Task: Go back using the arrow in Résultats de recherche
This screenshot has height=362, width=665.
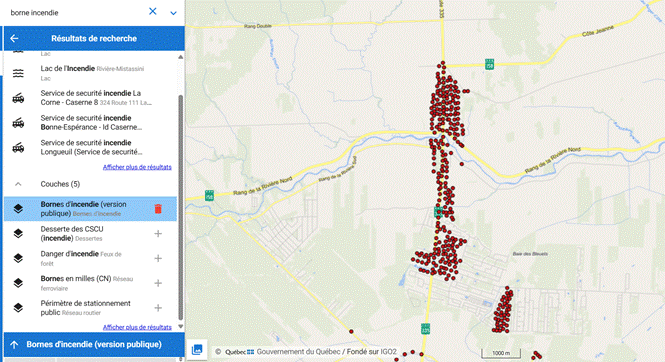Action: [x=14, y=39]
